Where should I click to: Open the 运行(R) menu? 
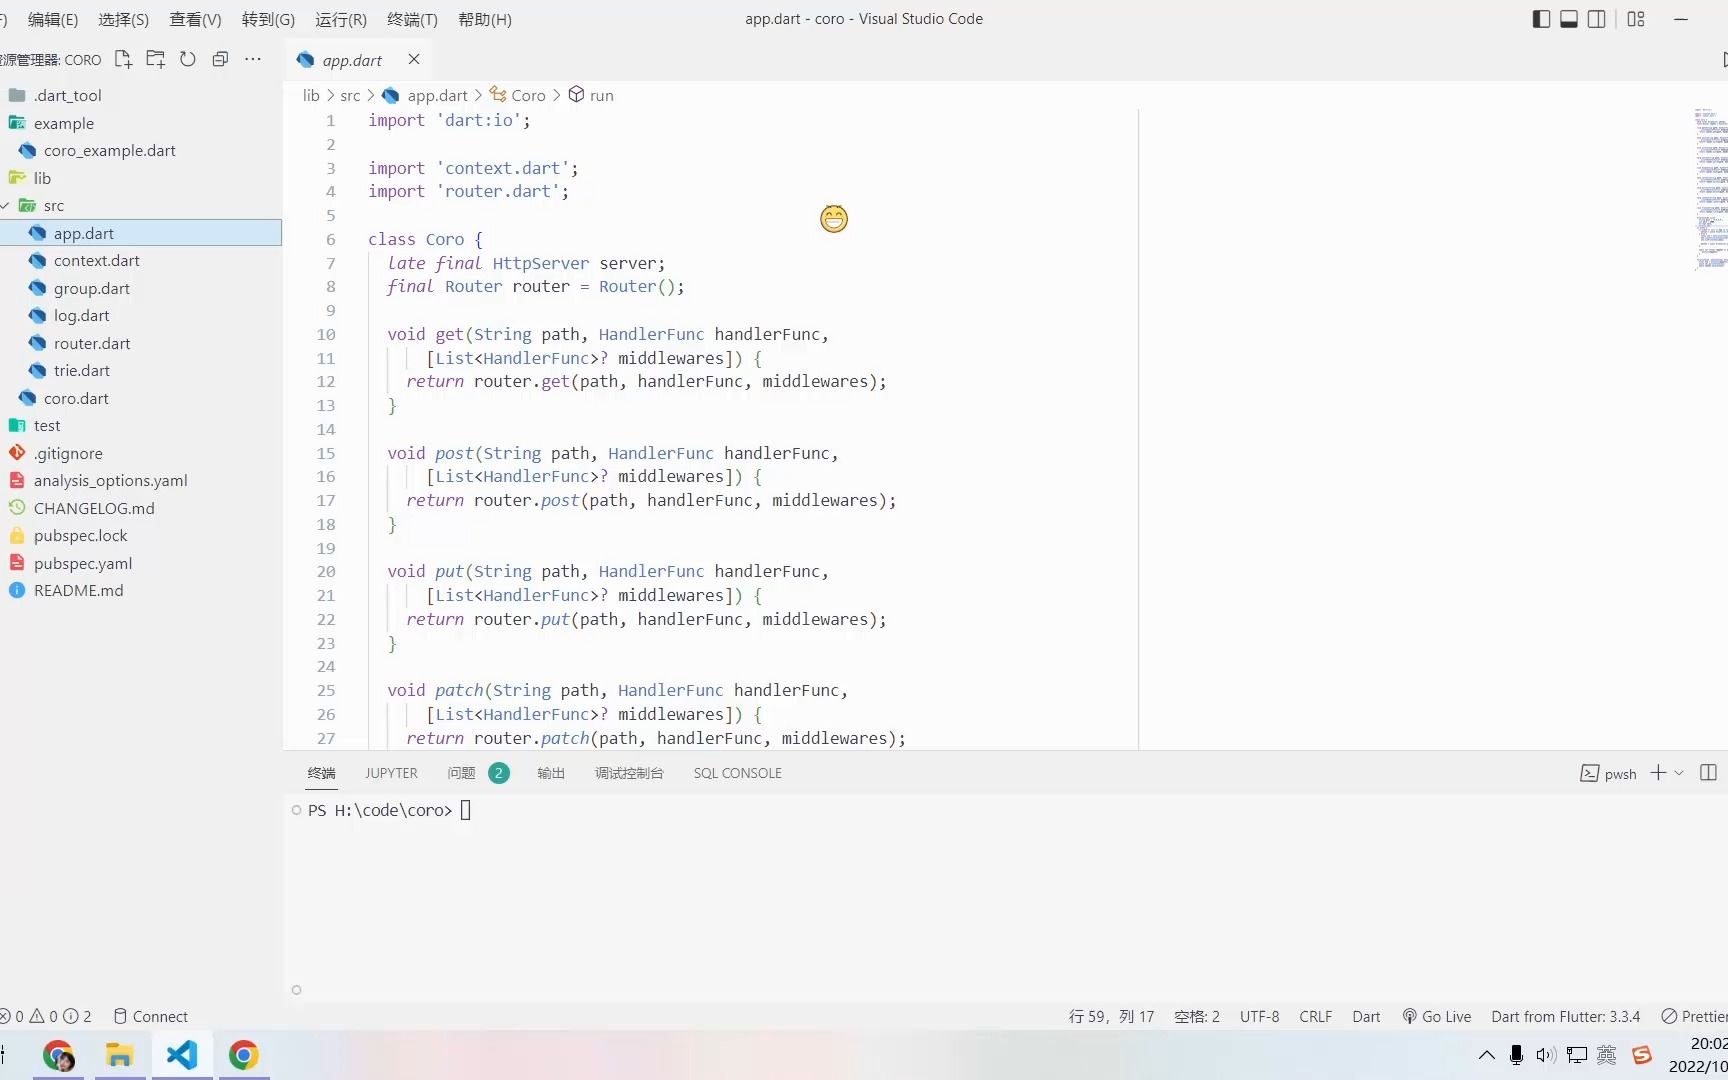340,19
